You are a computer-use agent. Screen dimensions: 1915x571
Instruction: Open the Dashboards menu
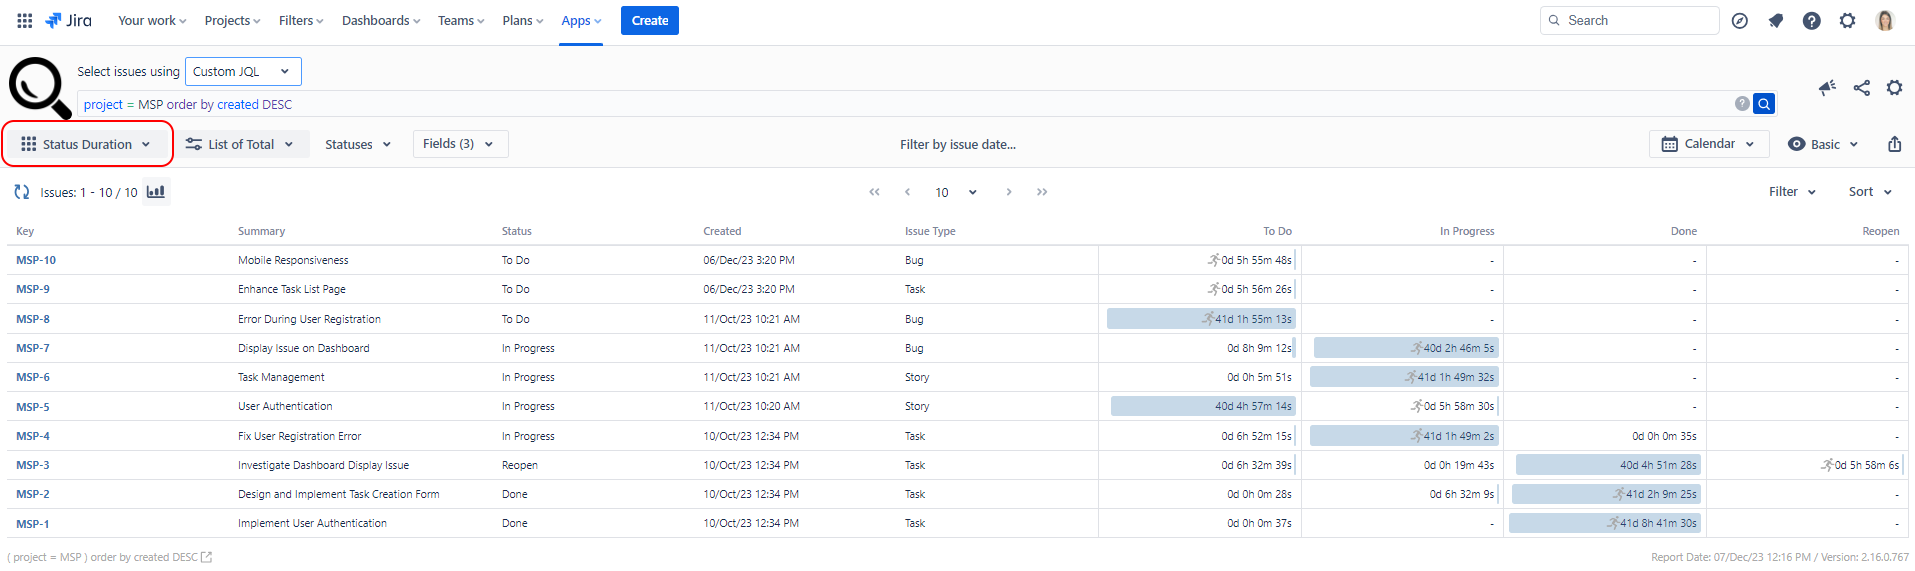380,21
